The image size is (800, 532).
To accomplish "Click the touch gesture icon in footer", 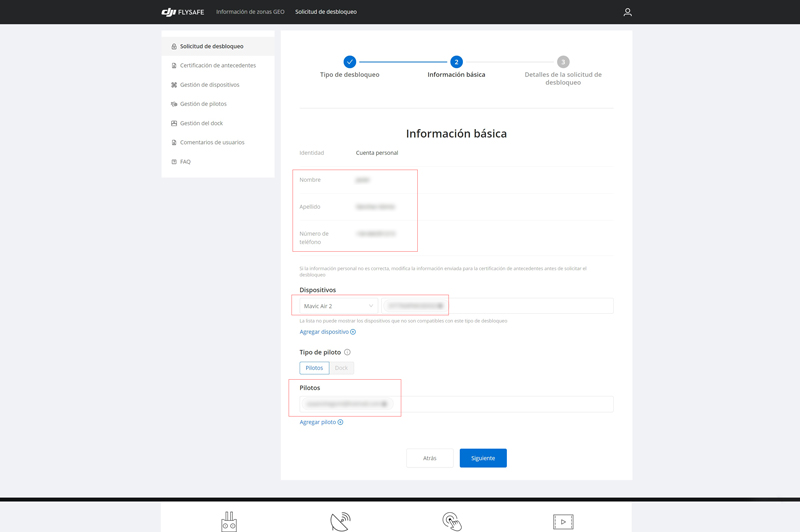I will point(452,521).
